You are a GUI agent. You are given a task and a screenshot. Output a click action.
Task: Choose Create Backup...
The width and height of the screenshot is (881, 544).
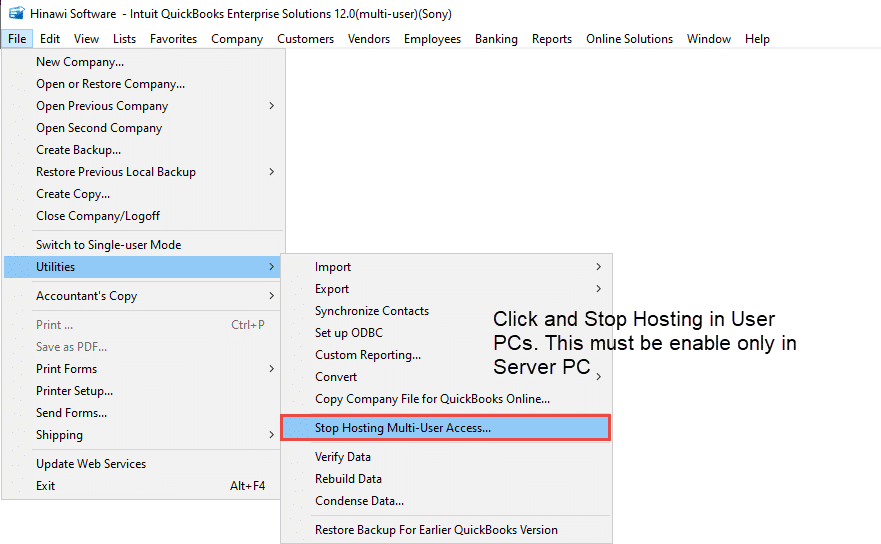coord(143,149)
